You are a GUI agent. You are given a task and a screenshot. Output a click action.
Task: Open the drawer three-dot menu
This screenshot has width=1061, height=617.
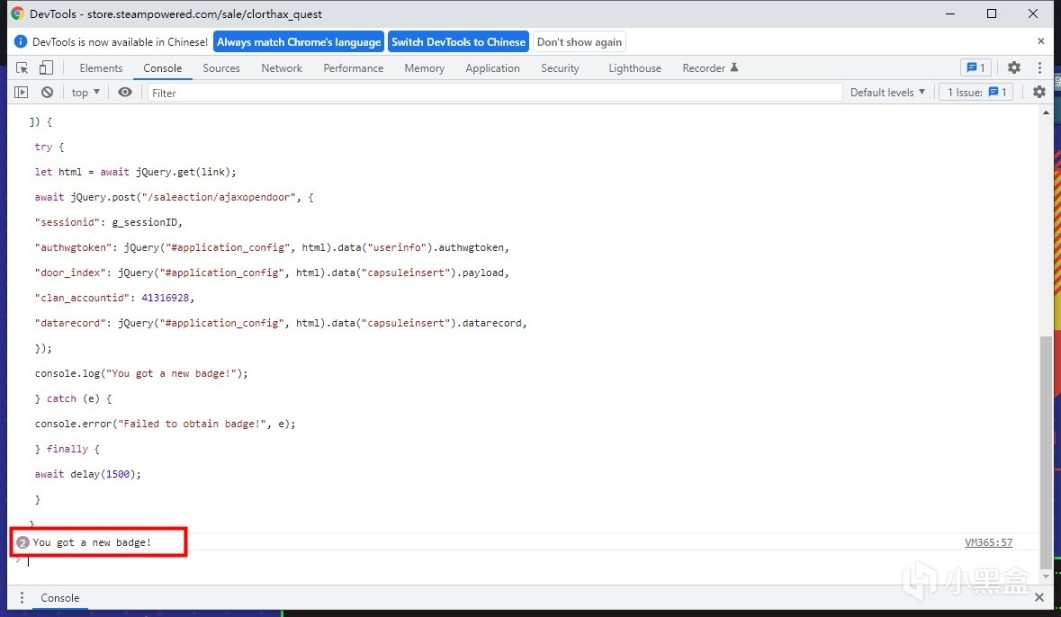pyautogui.click(x=22, y=597)
